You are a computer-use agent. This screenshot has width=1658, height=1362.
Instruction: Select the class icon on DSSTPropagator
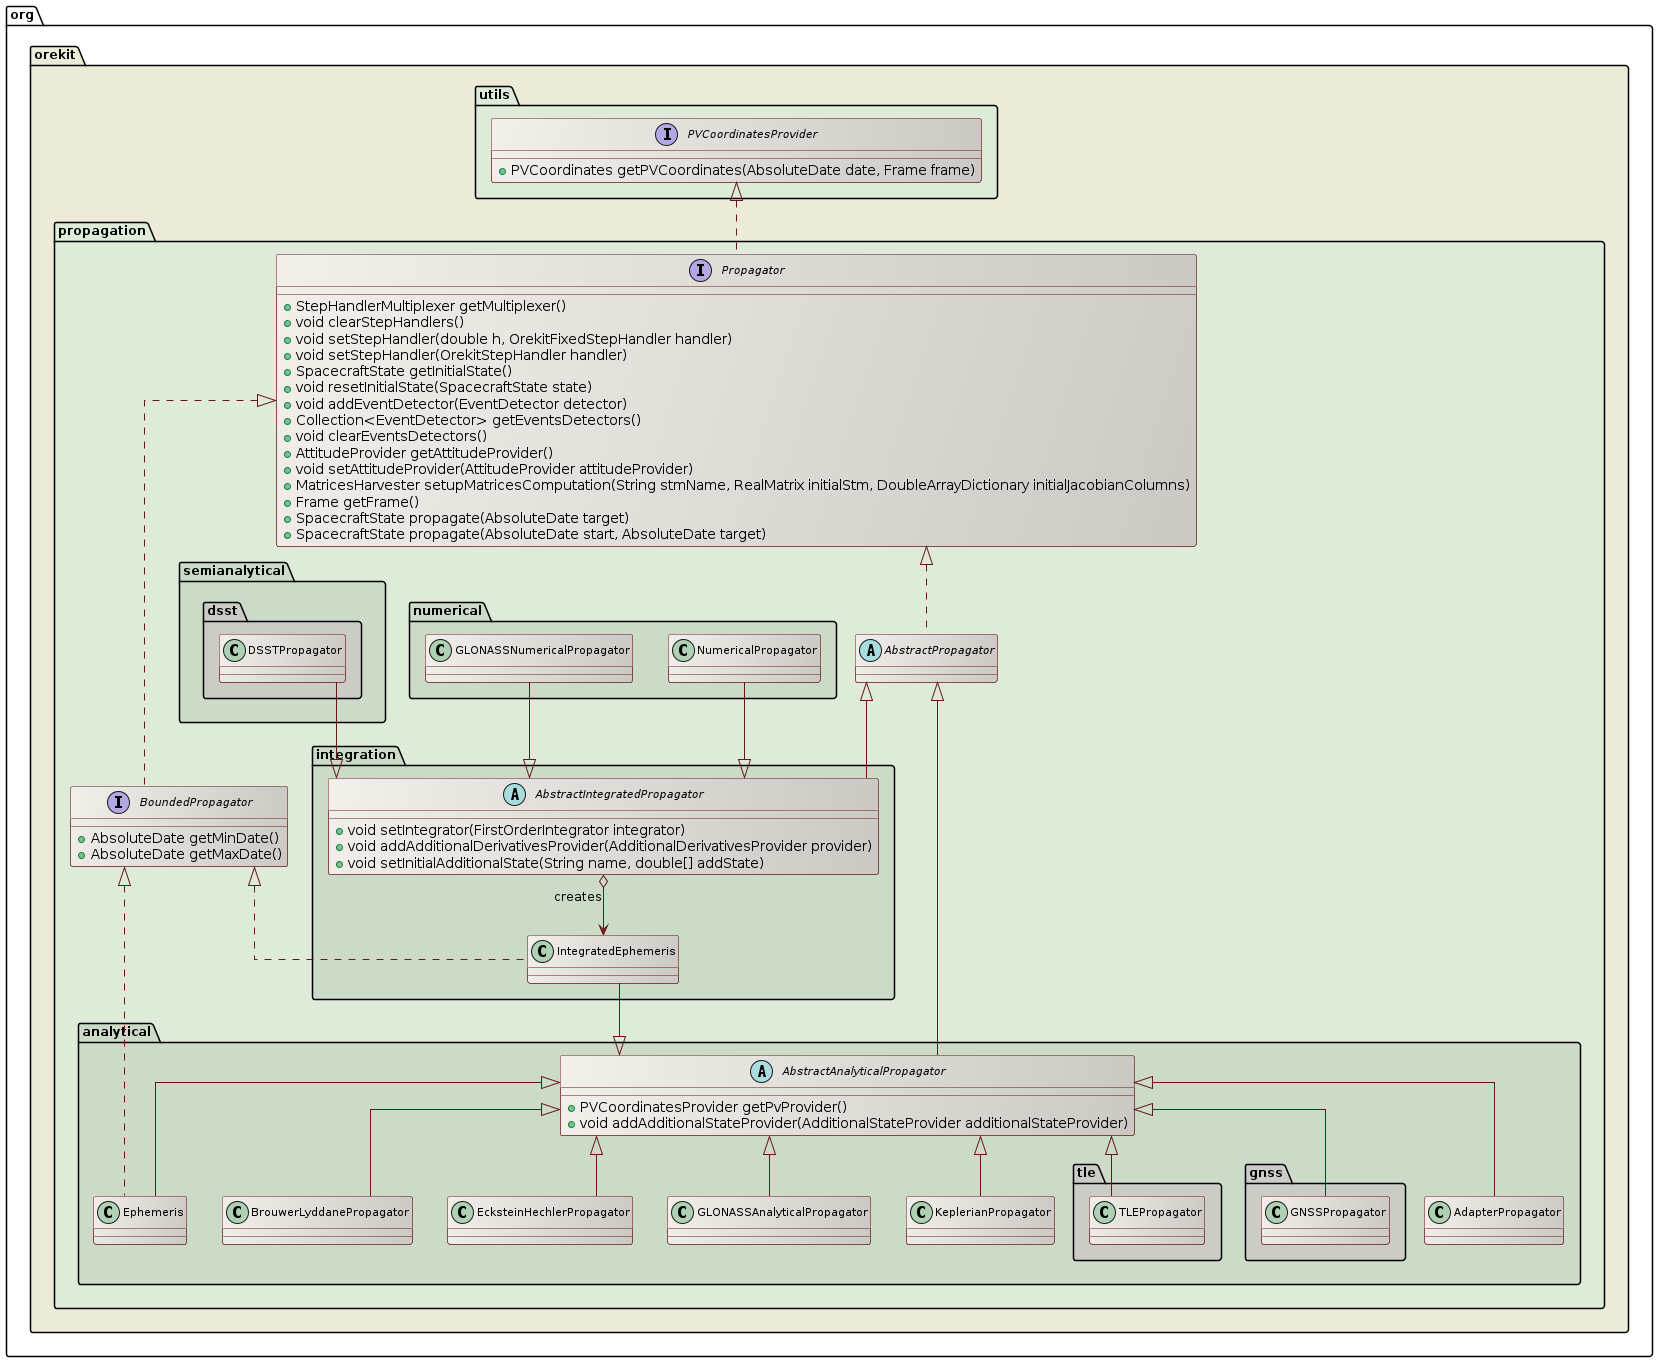234,649
